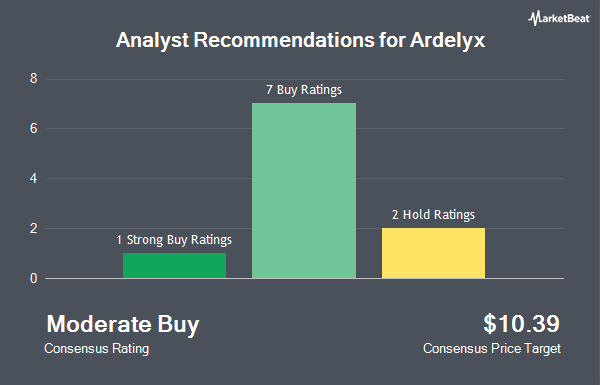Click the '1 Strong Buy Ratings' label
Image resolution: width=600 pixels, height=385 pixels.
click(x=174, y=240)
